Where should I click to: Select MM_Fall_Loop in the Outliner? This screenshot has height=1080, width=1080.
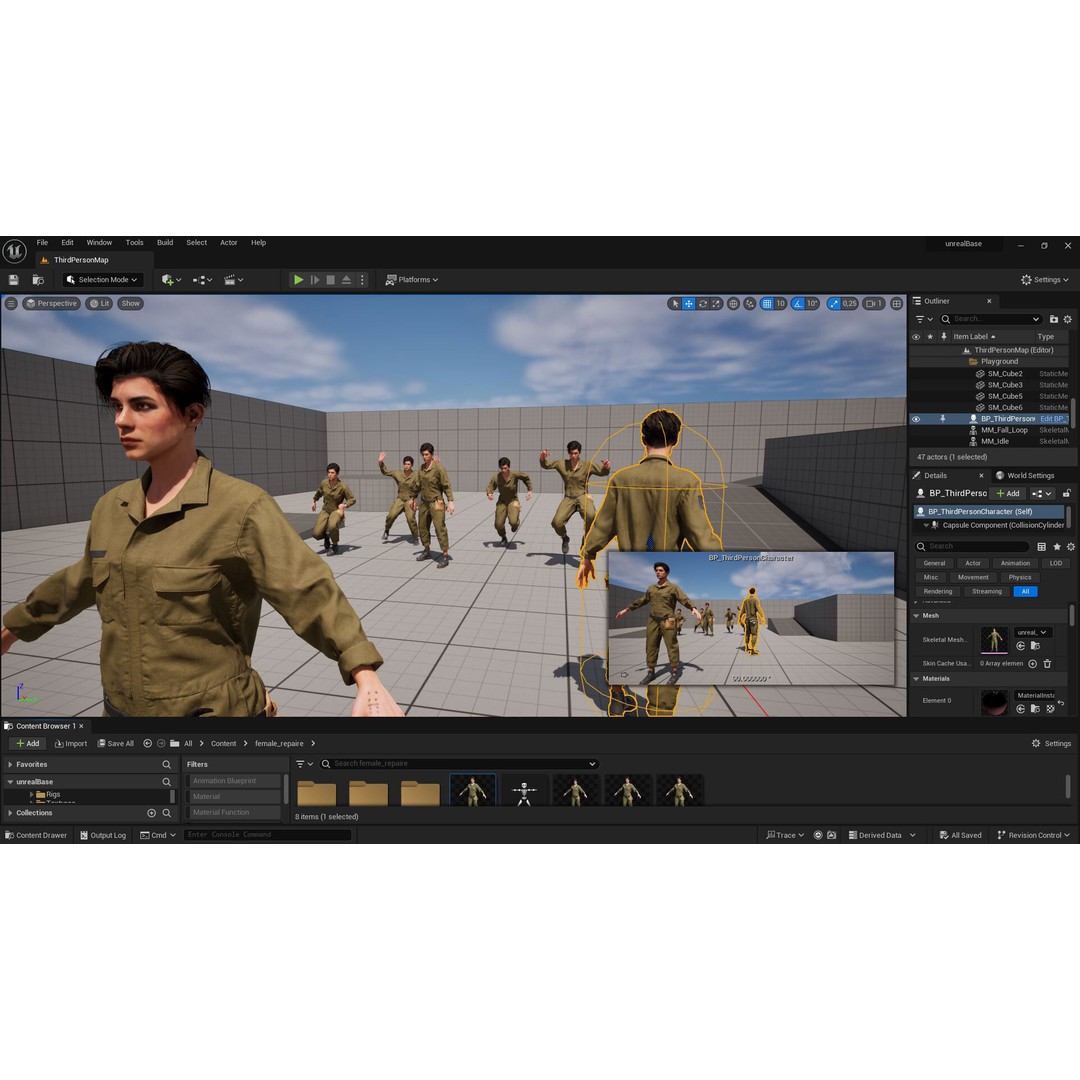coord(1004,430)
